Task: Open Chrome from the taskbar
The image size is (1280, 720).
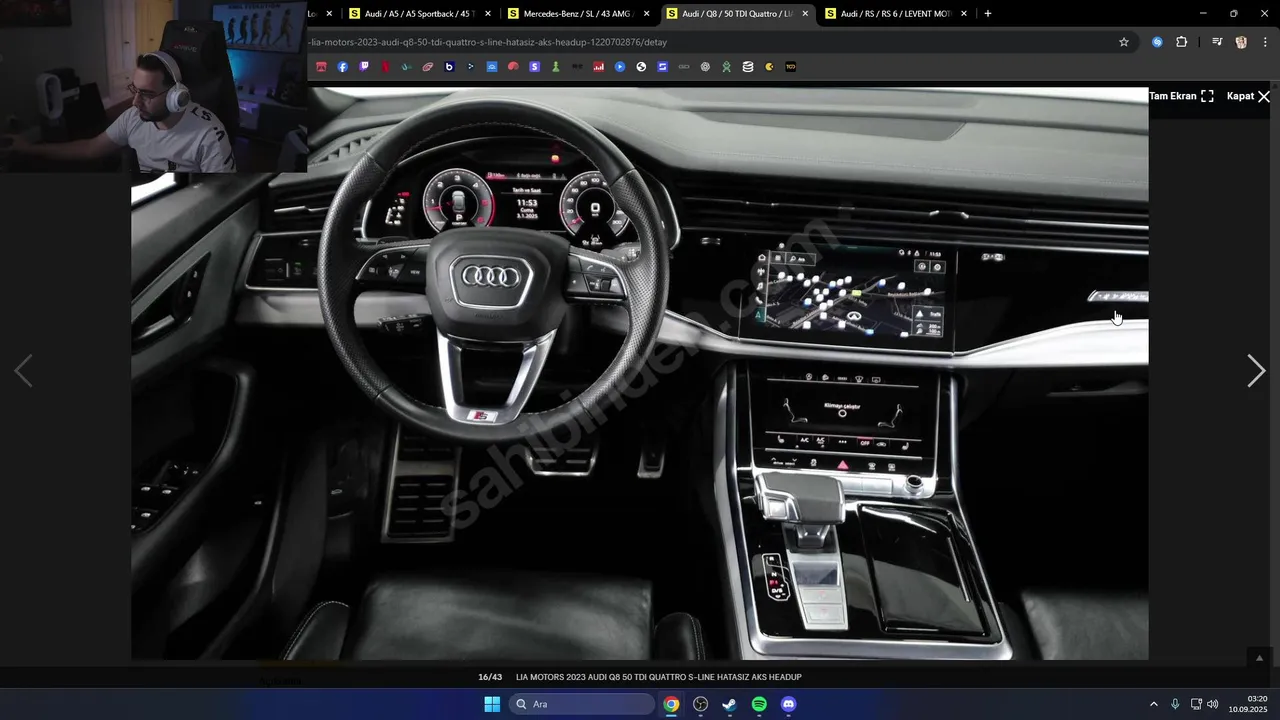Action: (671, 704)
